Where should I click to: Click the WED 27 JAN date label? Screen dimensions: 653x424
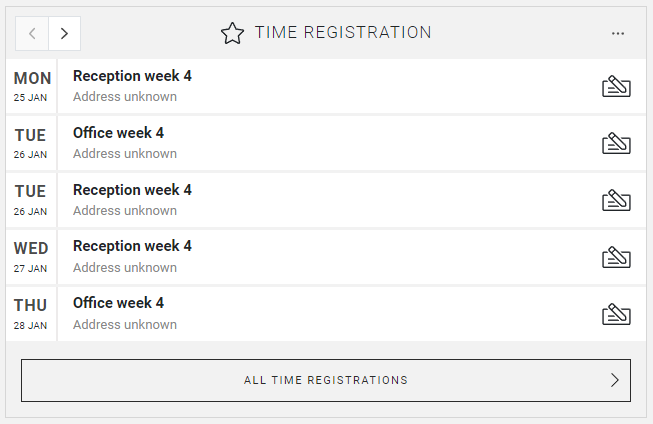pos(31,256)
